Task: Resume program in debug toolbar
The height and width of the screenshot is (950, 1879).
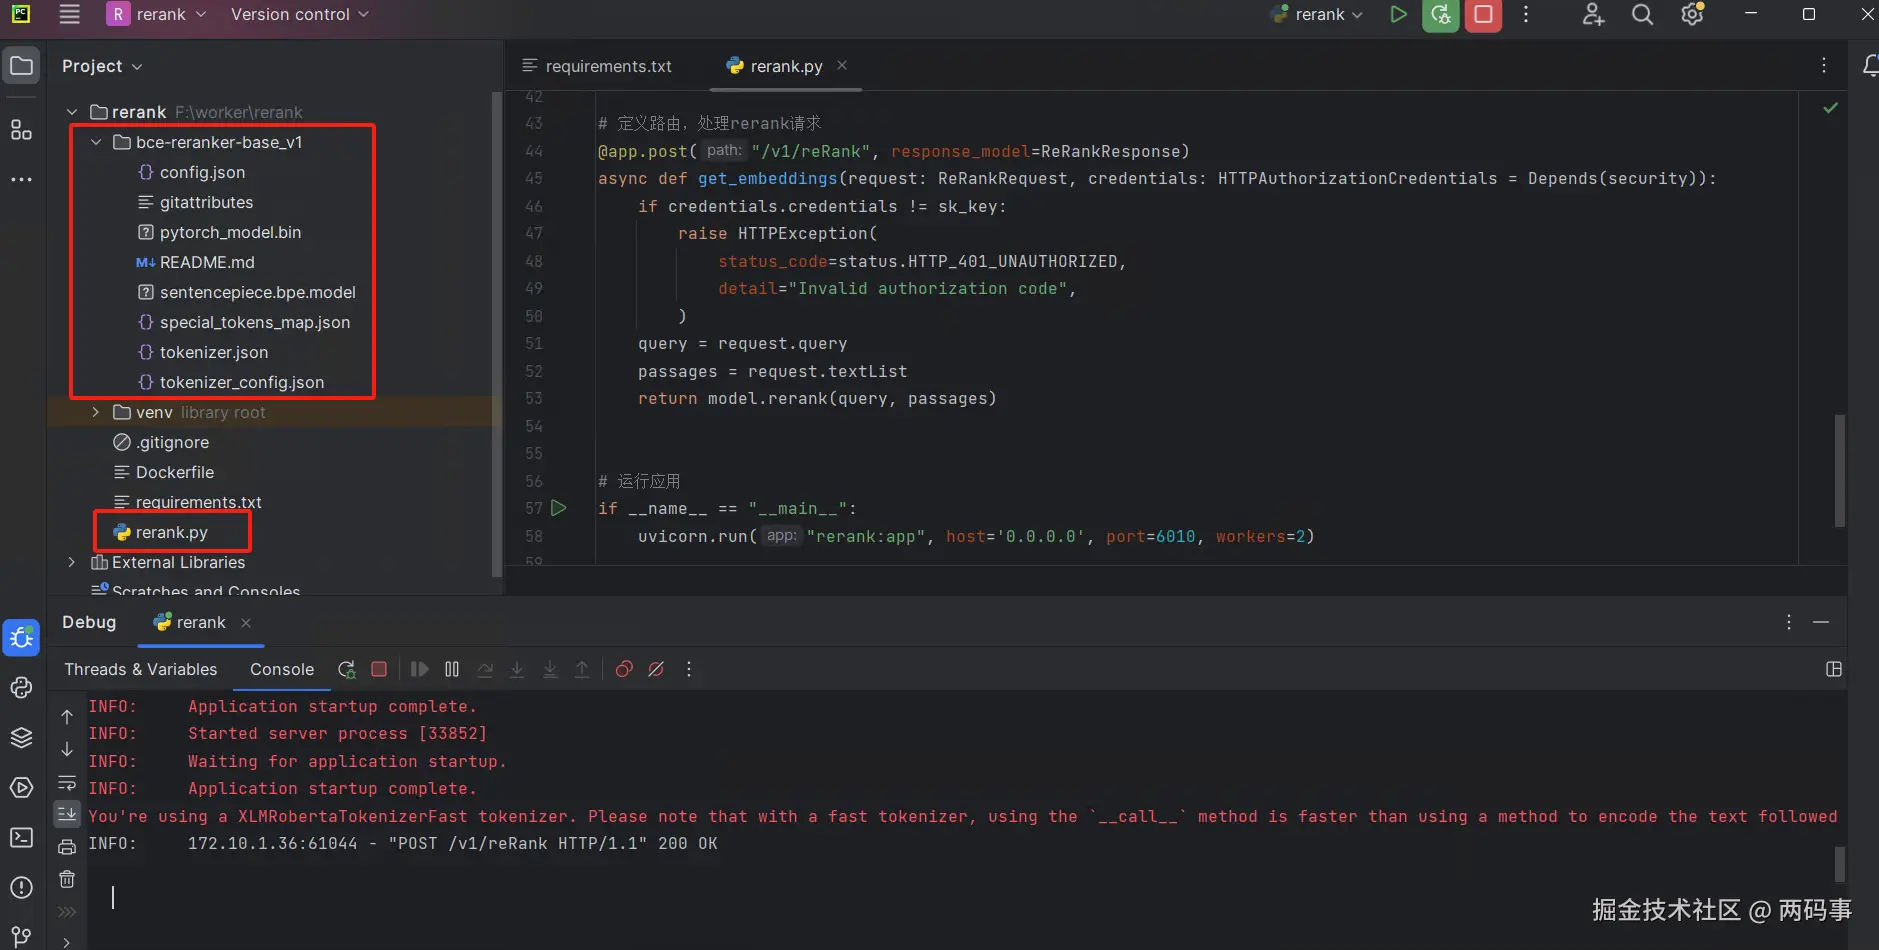Action: click(420, 669)
